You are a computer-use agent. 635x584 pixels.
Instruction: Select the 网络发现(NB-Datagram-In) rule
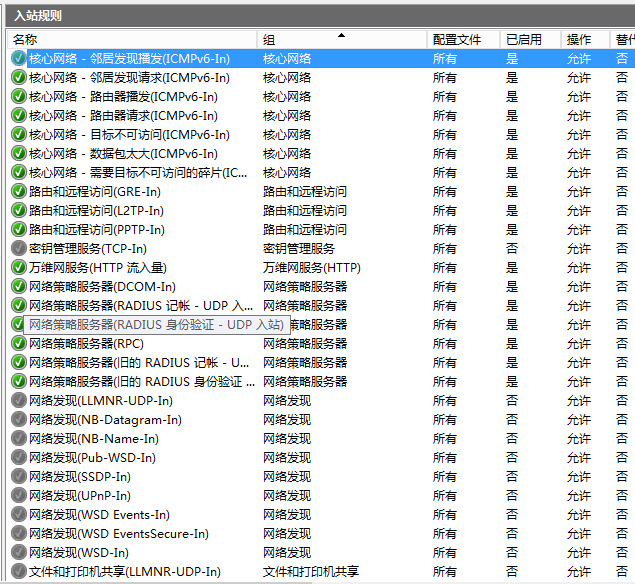pyautogui.click(x=105, y=420)
